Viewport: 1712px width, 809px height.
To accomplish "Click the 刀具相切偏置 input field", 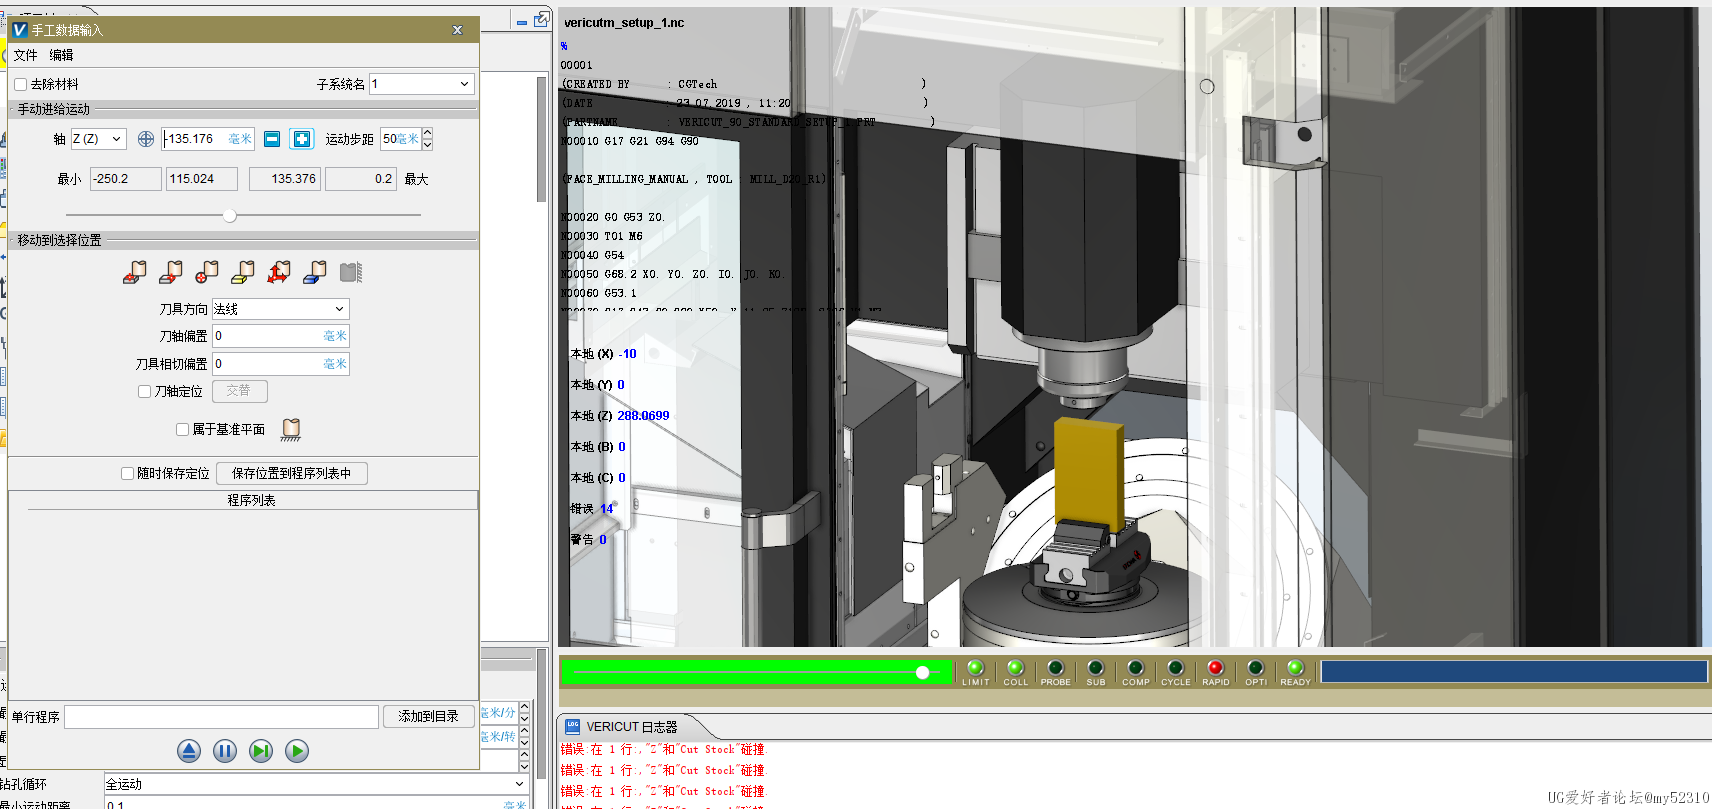I will (x=281, y=364).
